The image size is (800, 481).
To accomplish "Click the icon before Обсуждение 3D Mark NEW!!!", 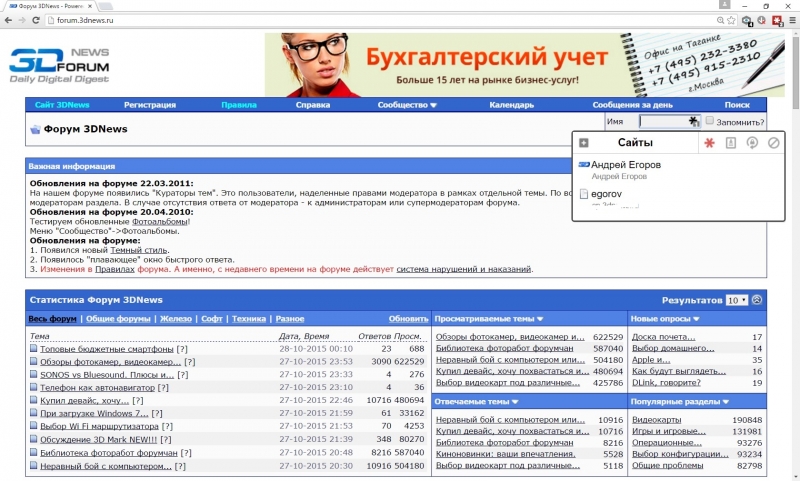I will 34,439.
